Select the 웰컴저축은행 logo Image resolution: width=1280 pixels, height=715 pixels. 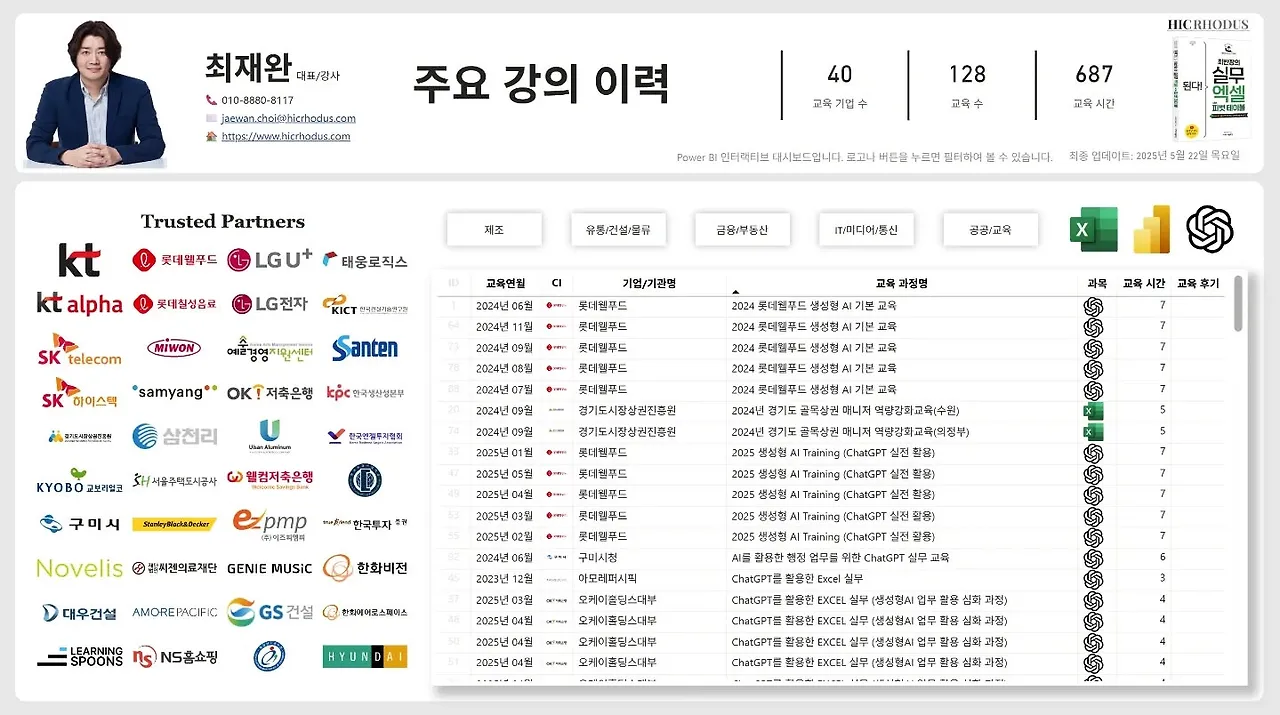tap(270, 479)
